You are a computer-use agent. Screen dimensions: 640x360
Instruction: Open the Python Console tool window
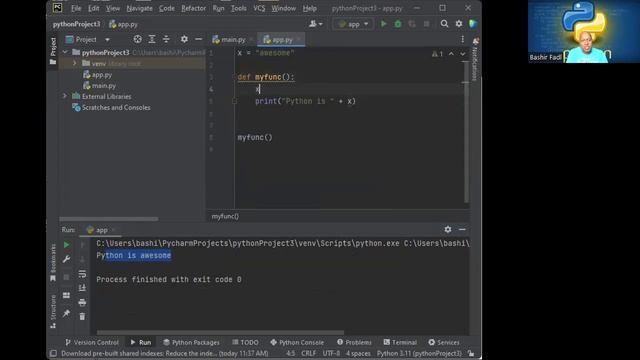point(297,342)
